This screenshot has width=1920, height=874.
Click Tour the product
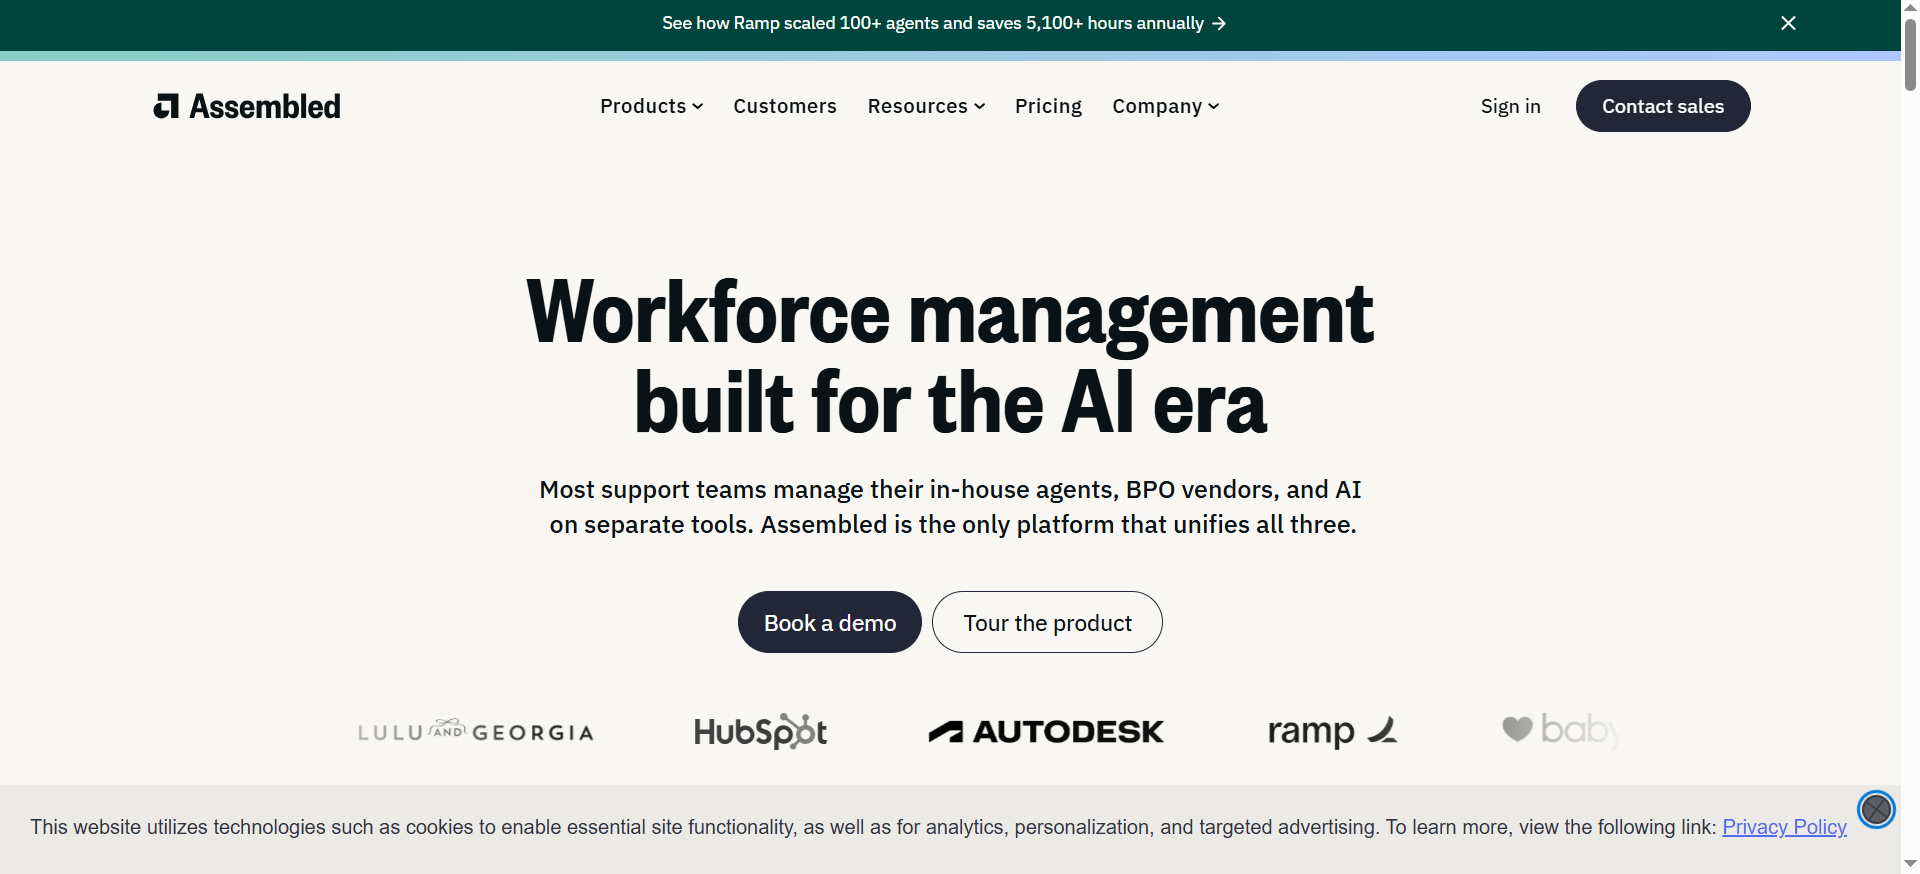tap(1047, 622)
